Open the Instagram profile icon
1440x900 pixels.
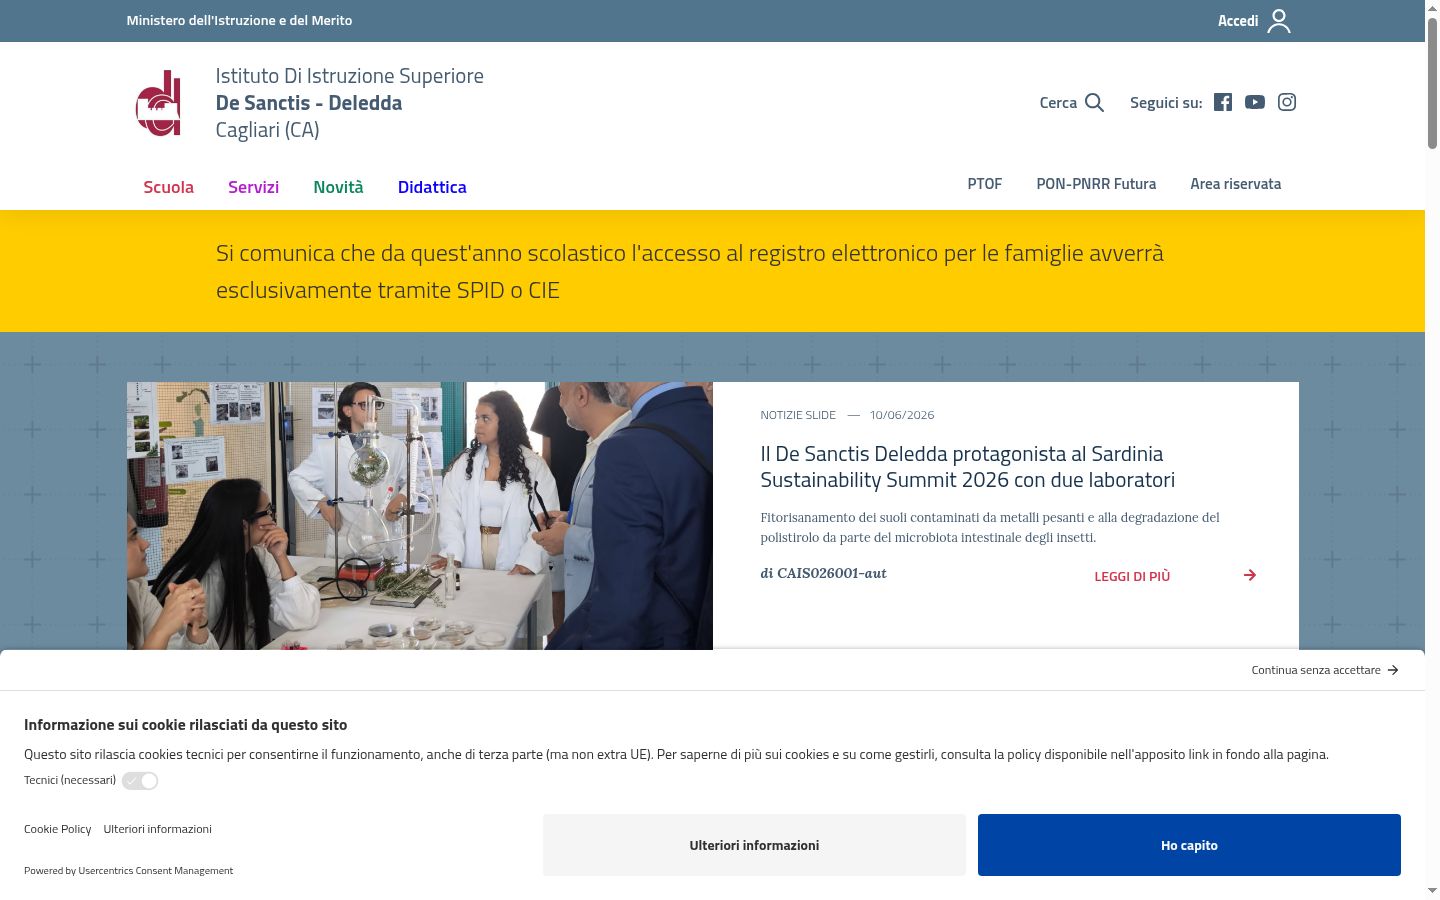(1287, 102)
